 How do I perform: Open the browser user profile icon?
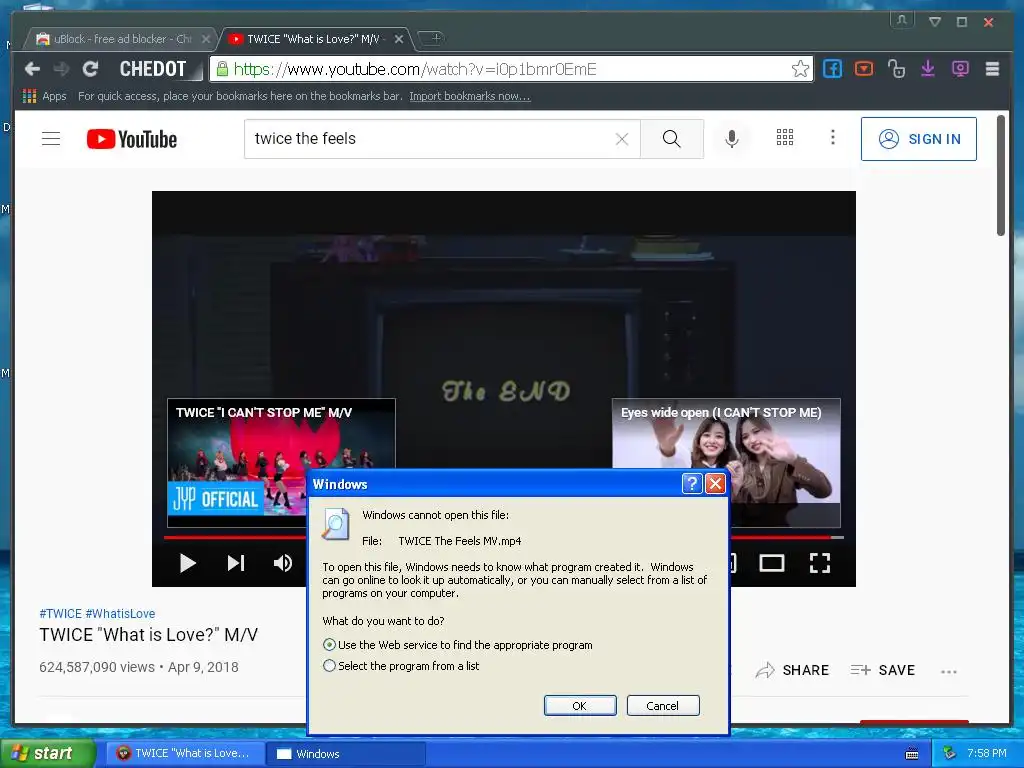901,20
